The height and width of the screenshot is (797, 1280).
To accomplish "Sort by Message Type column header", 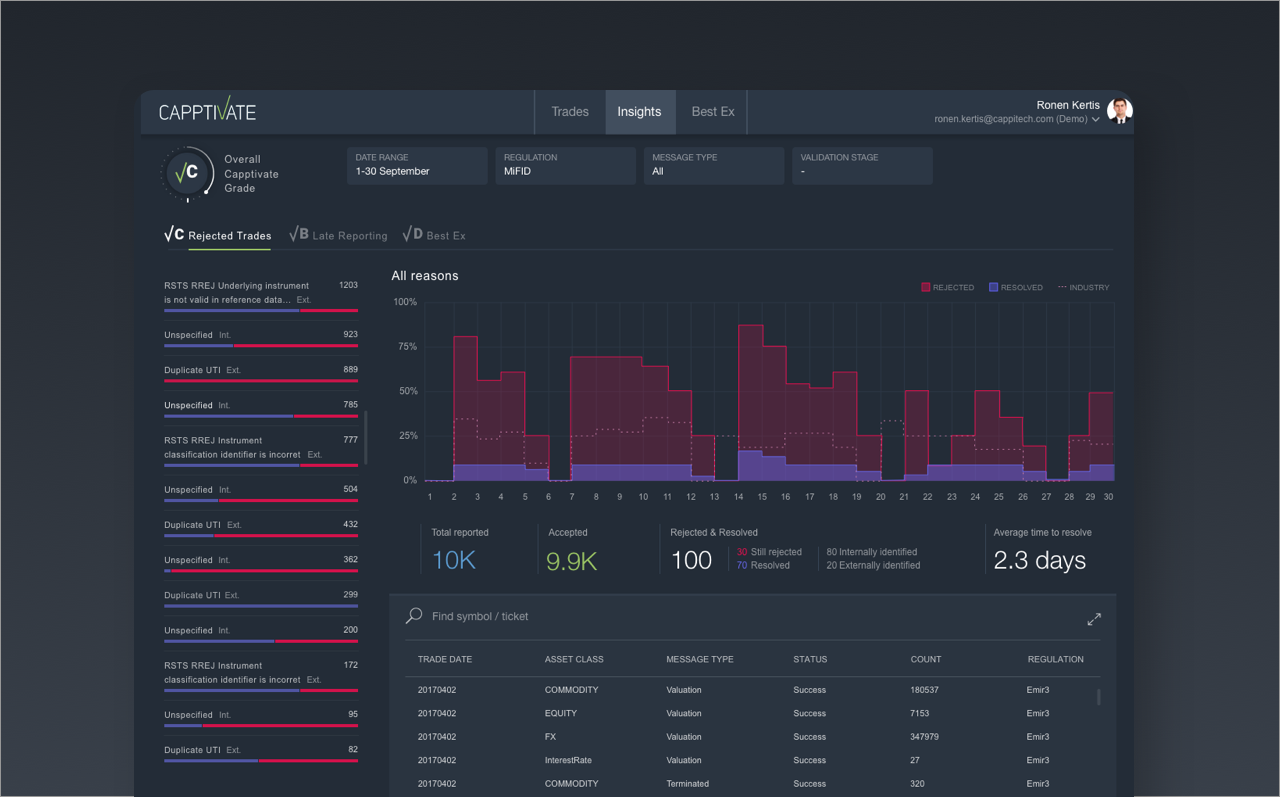I will [700, 660].
